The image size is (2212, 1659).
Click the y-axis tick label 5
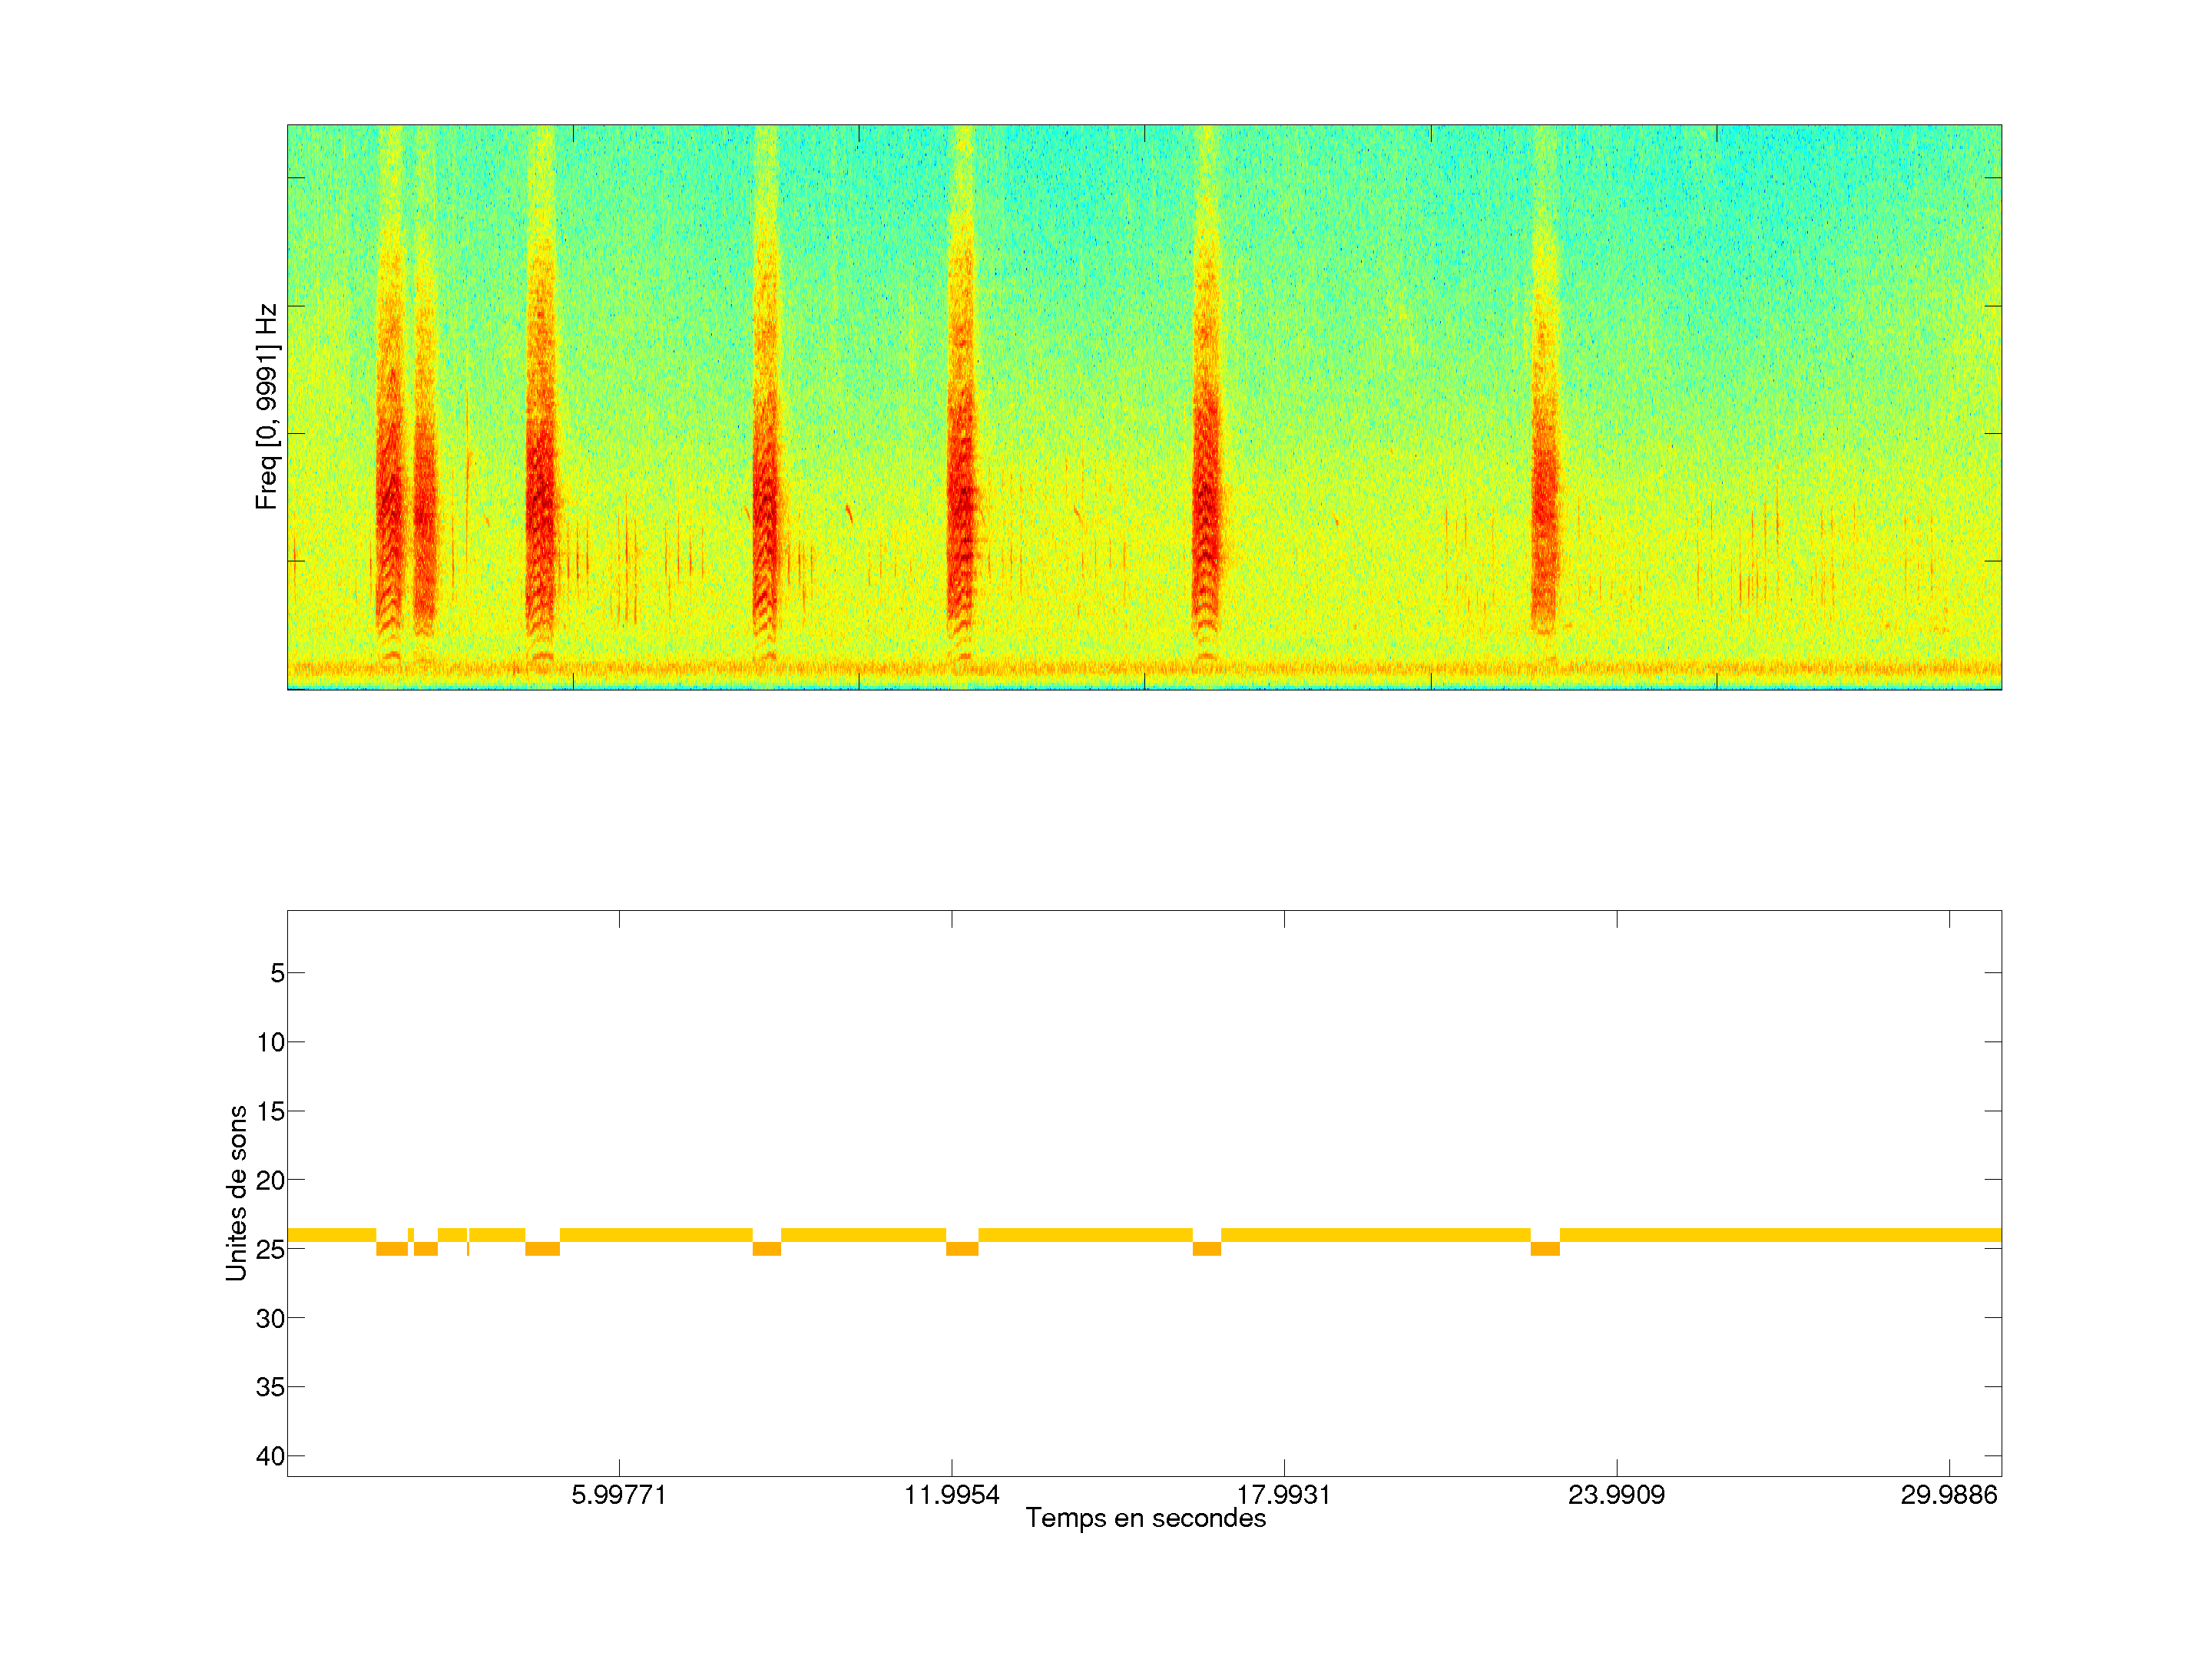coord(277,973)
